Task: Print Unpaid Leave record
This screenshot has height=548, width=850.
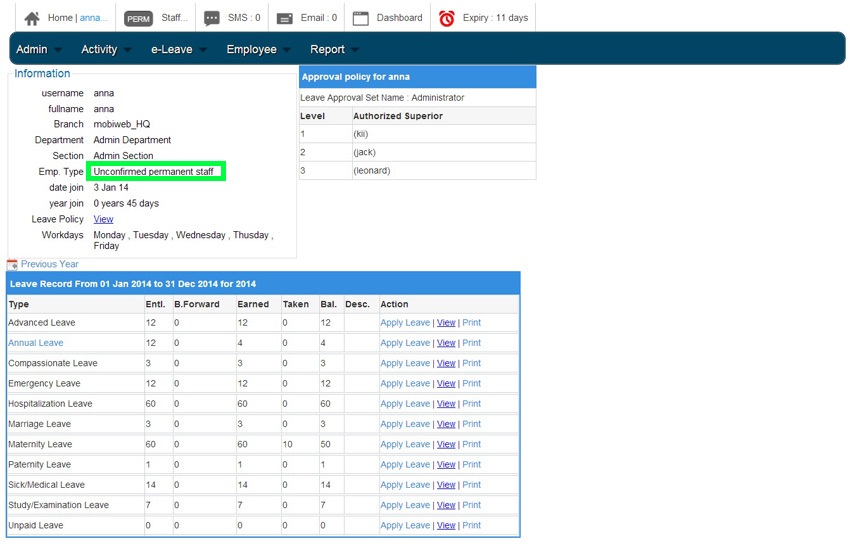Action: tap(472, 526)
